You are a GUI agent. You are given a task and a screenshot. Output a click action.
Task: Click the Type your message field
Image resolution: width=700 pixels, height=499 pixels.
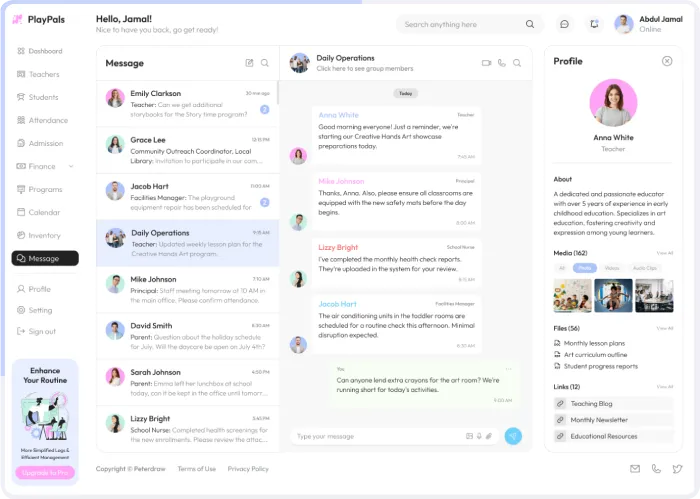(375, 436)
